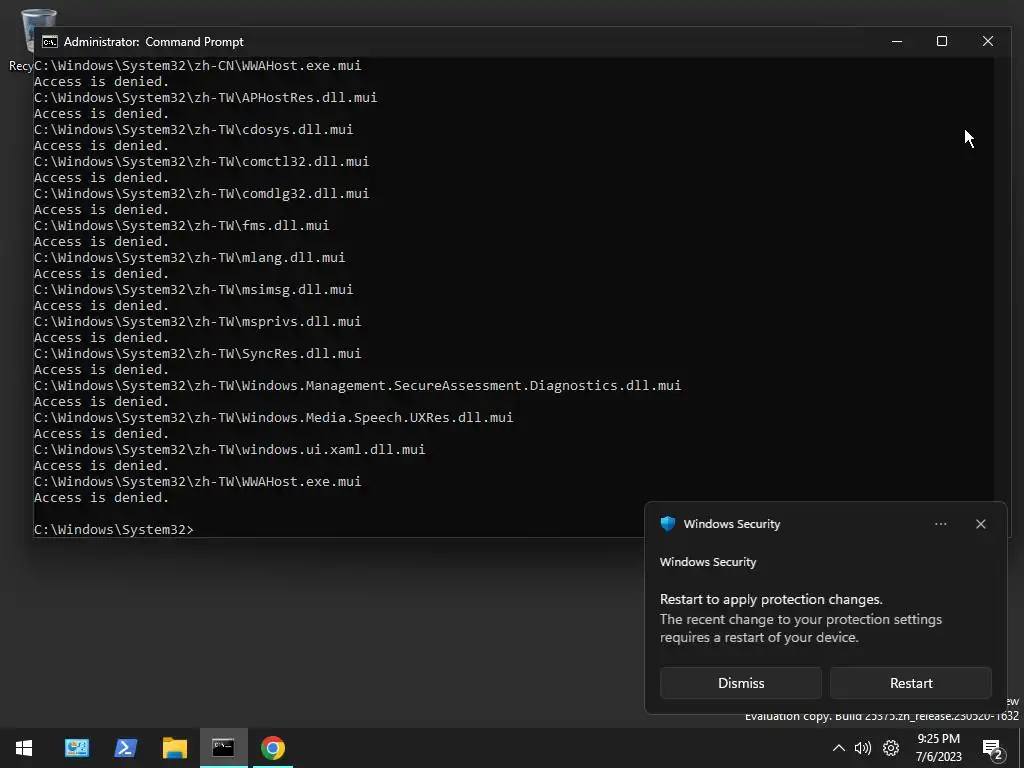Open the clock showing 9:25 PM

pyautogui.click(x=938, y=748)
